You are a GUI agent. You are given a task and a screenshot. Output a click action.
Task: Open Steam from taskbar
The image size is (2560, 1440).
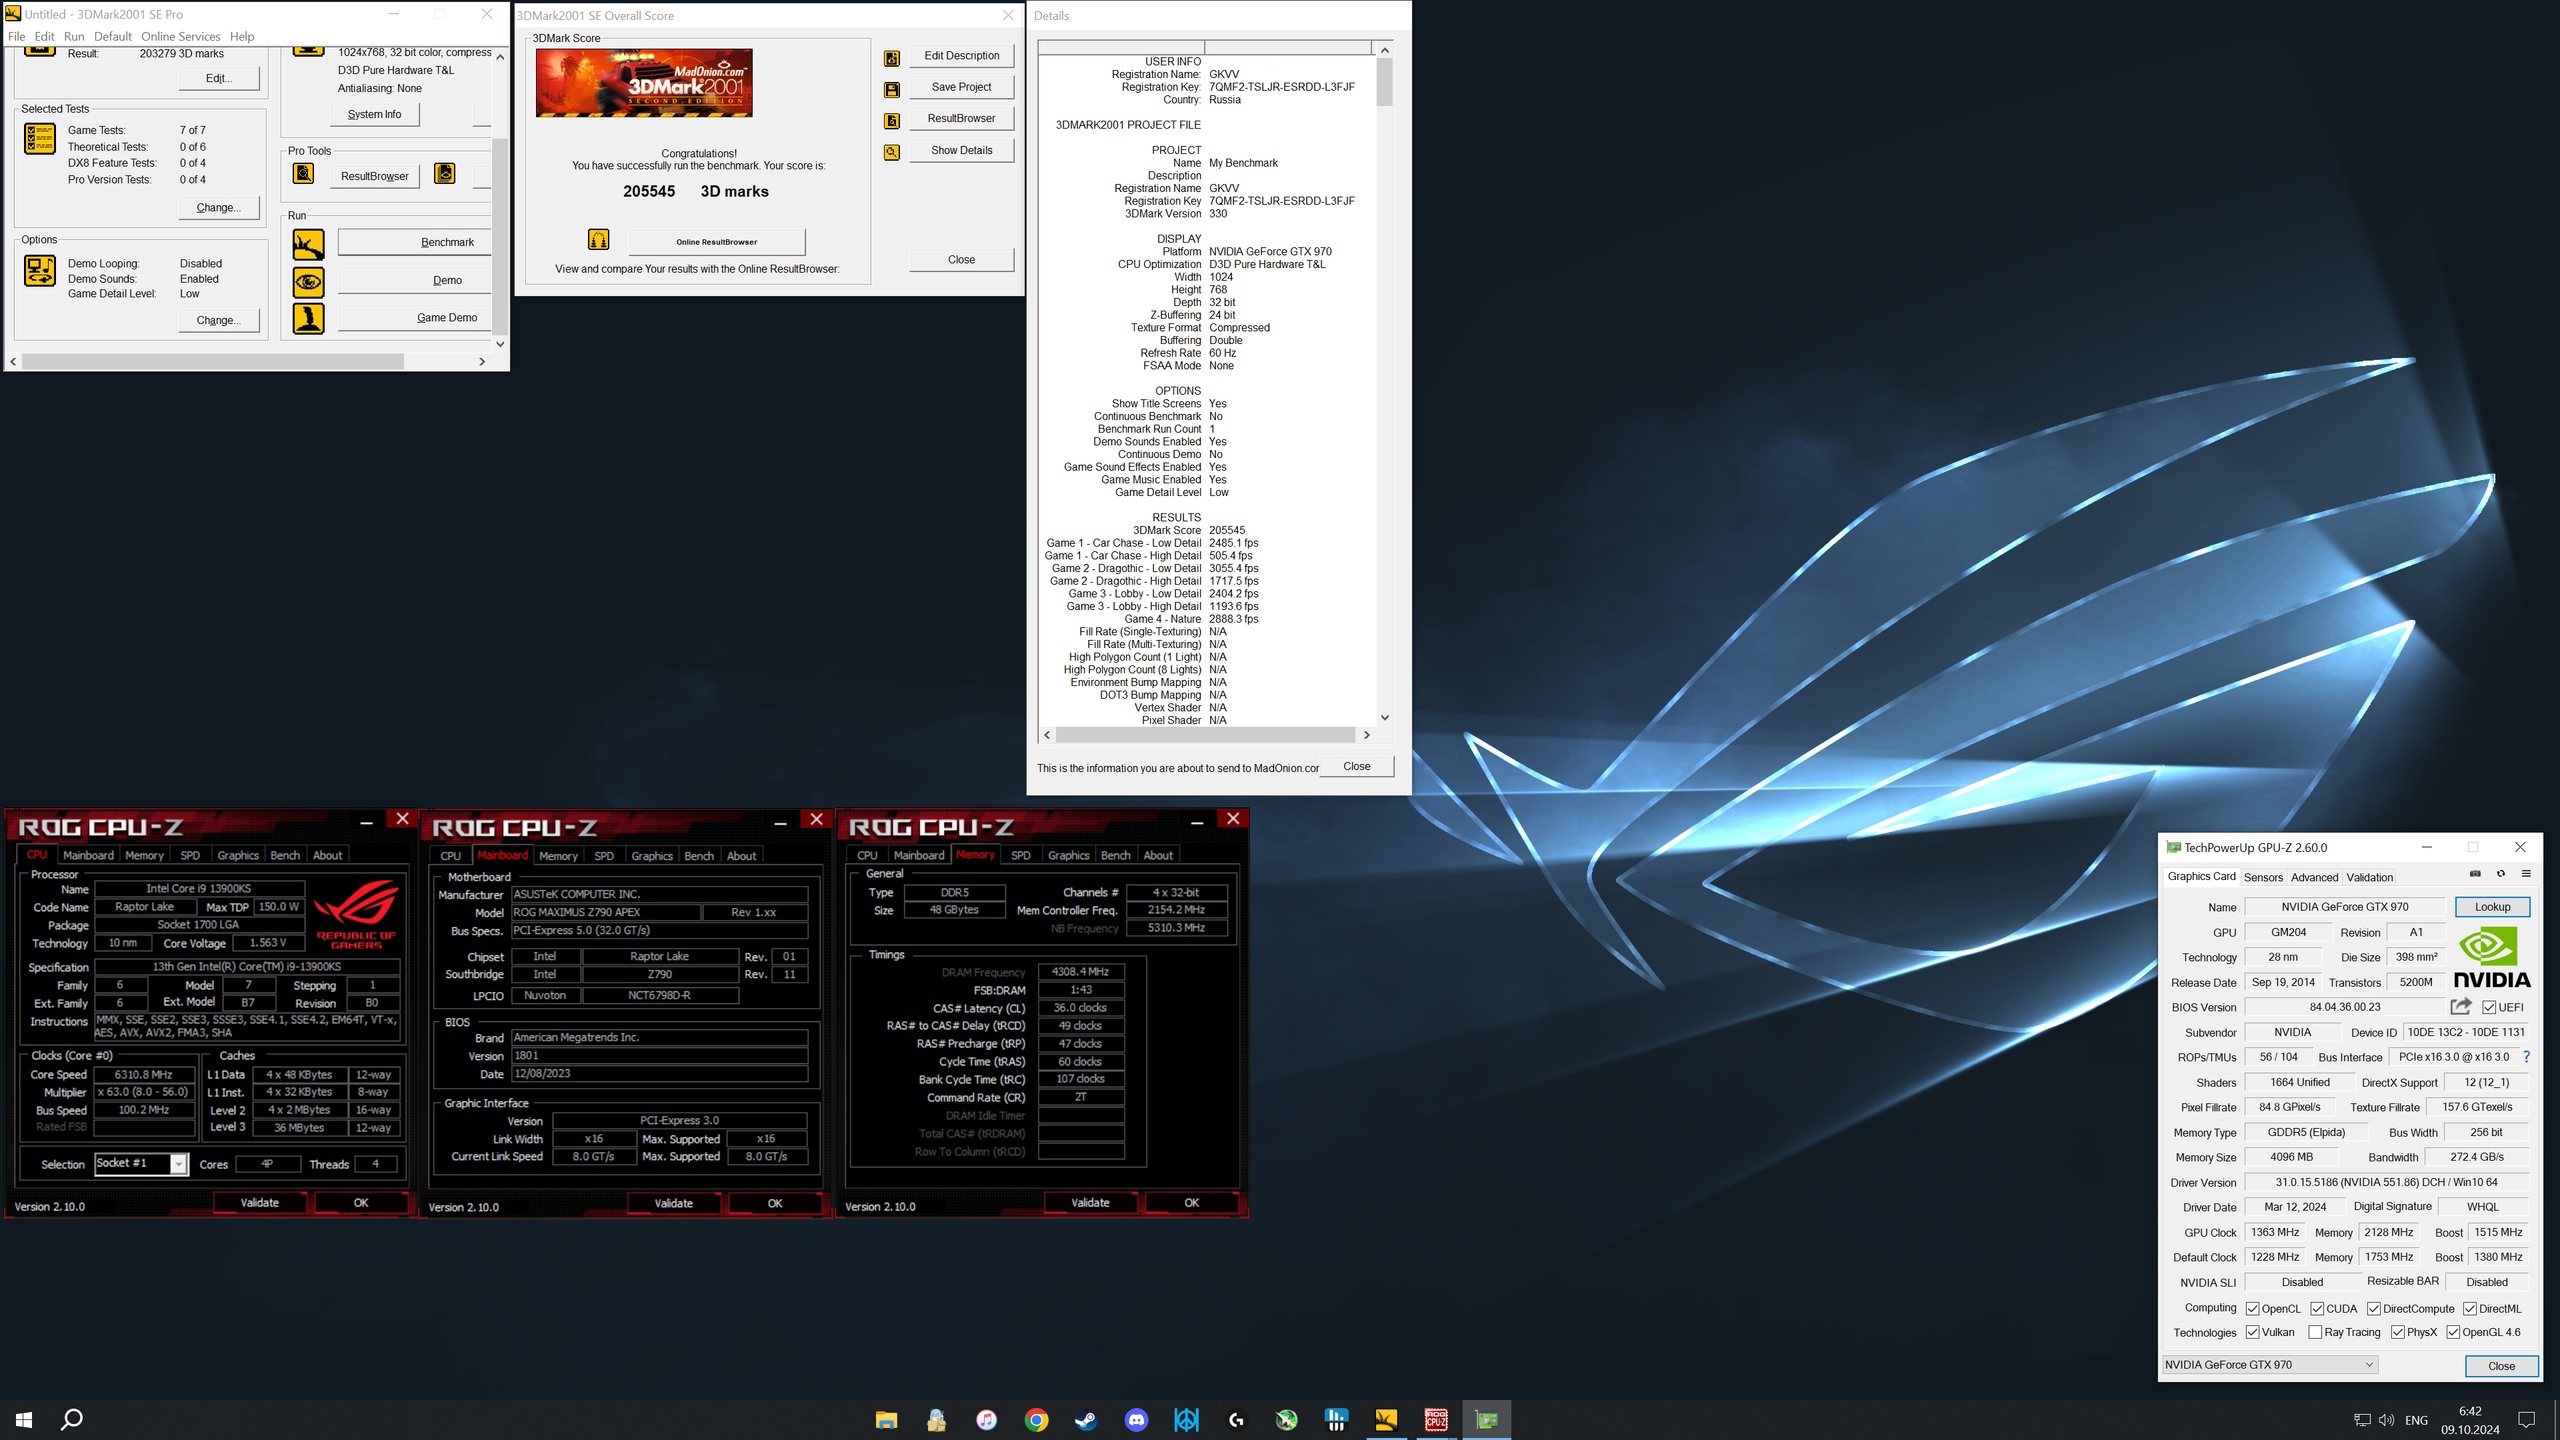[1086, 1420]
